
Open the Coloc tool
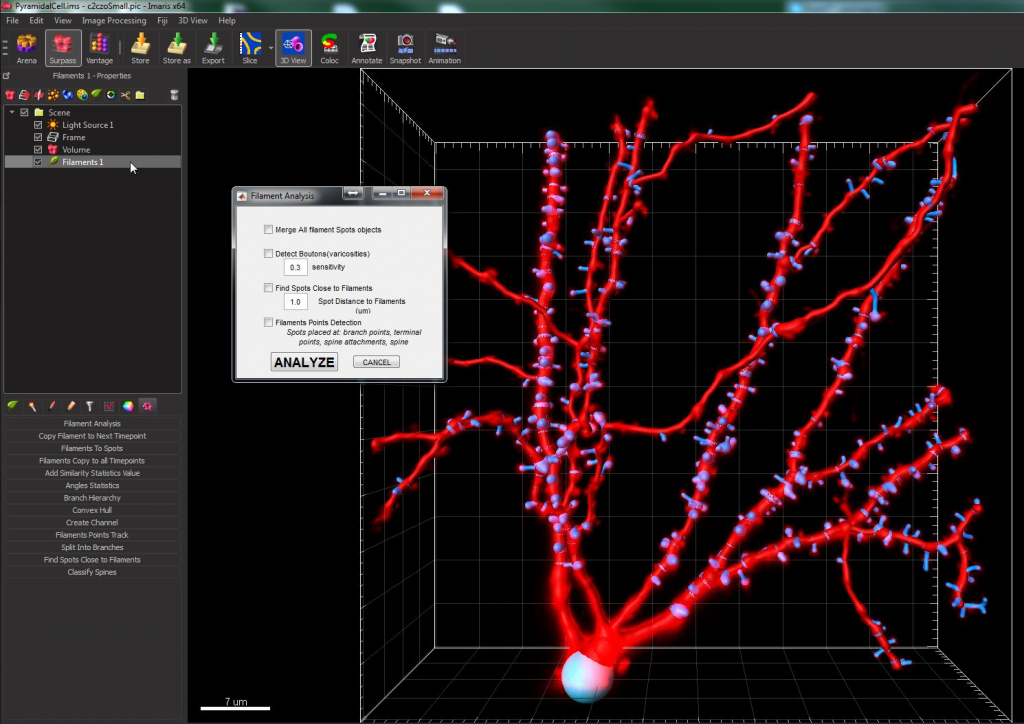(329, 49)
